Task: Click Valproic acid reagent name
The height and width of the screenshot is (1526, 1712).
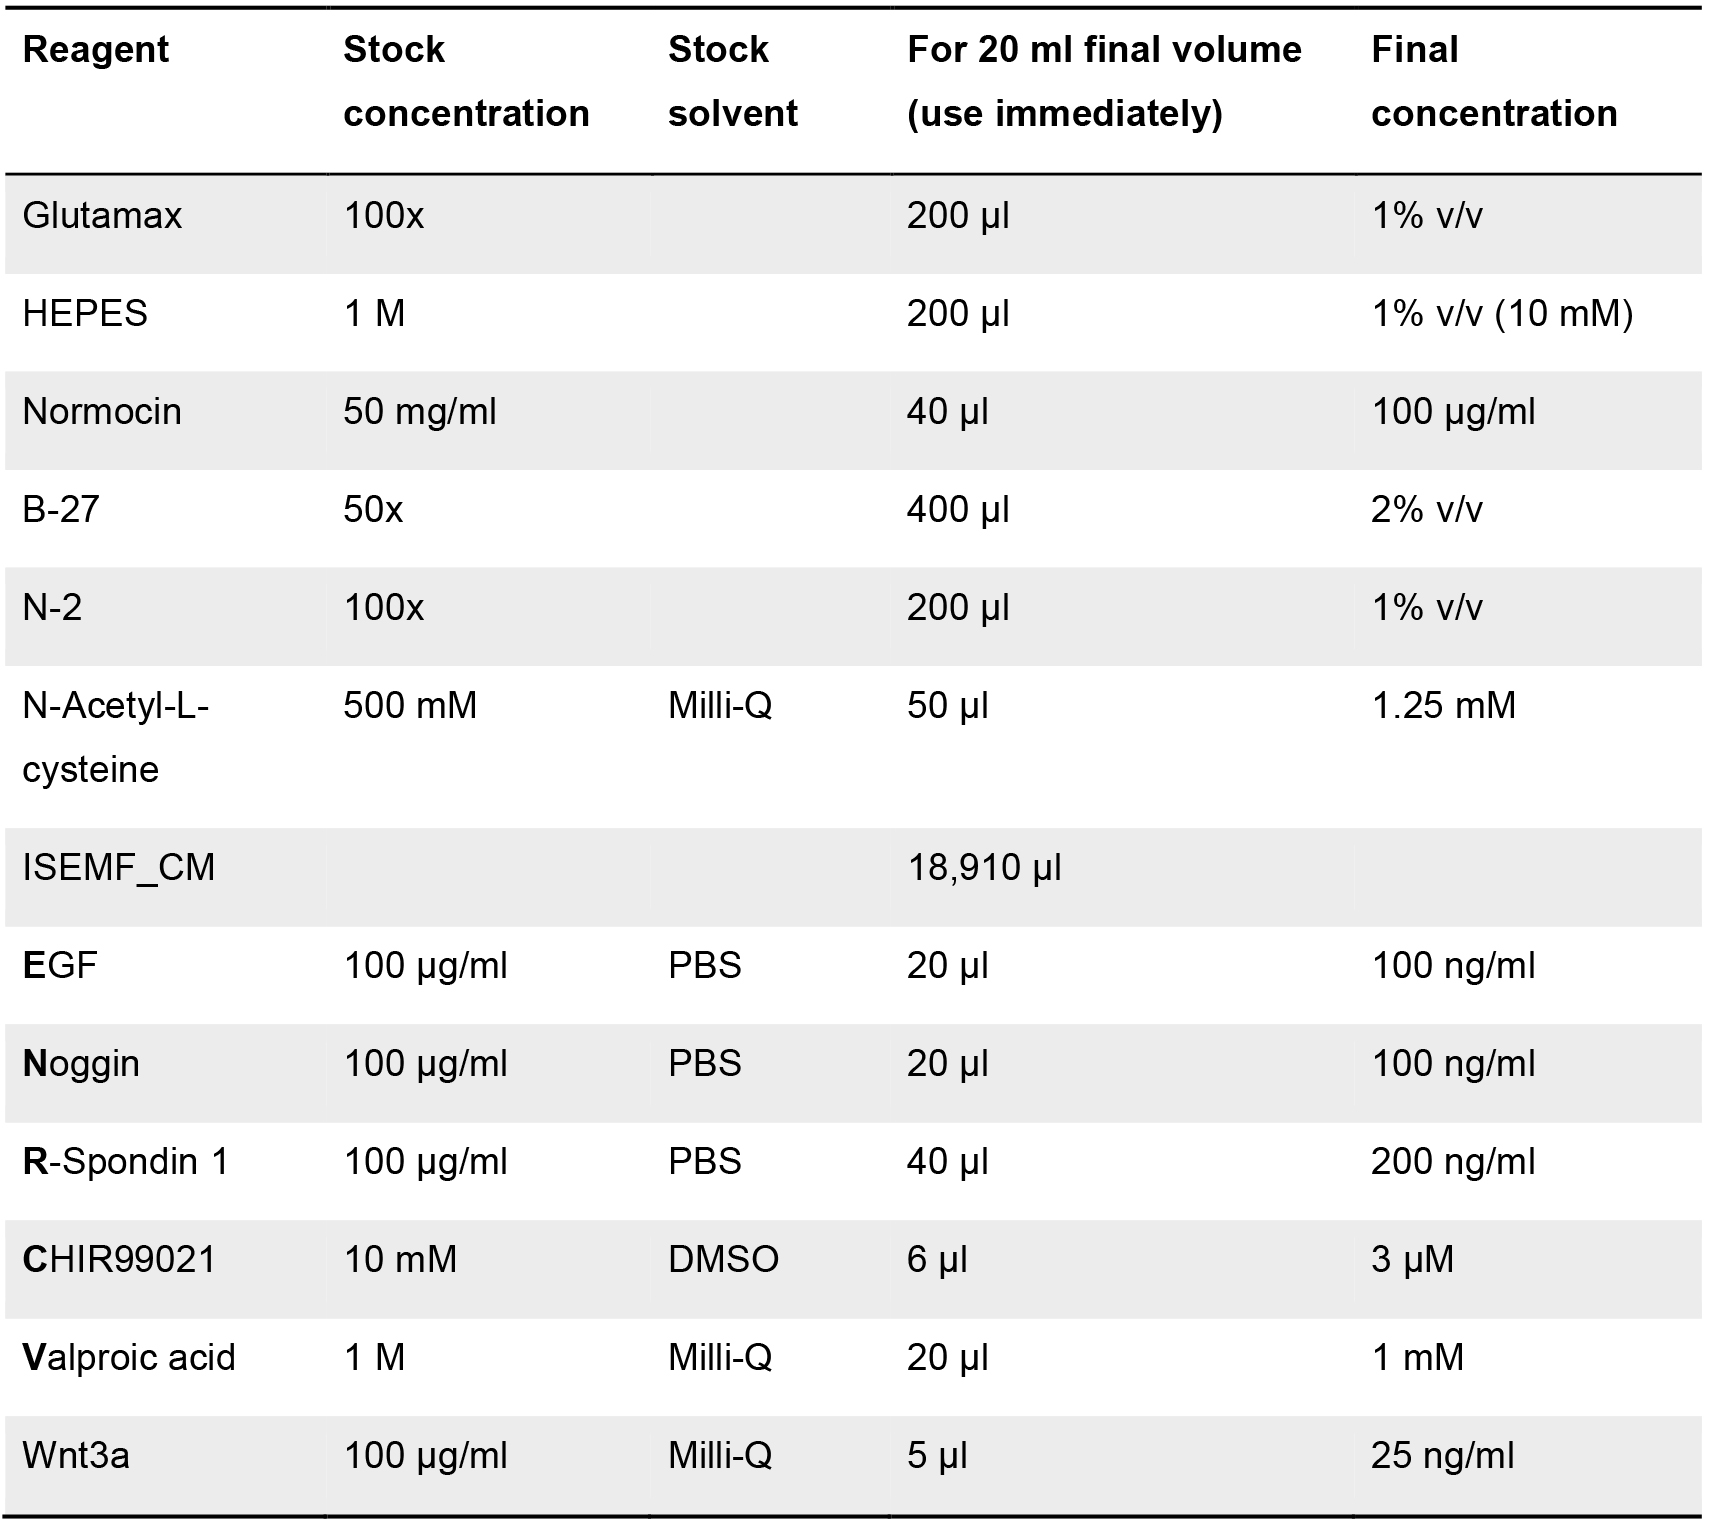Action: [x=129, y=1358]
